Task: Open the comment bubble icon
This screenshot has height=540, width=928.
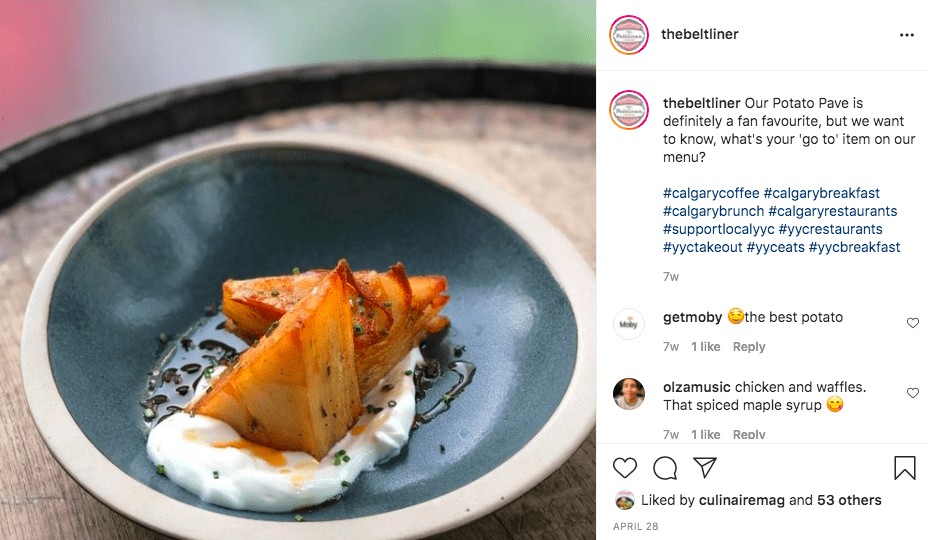Action: point(665,468)
